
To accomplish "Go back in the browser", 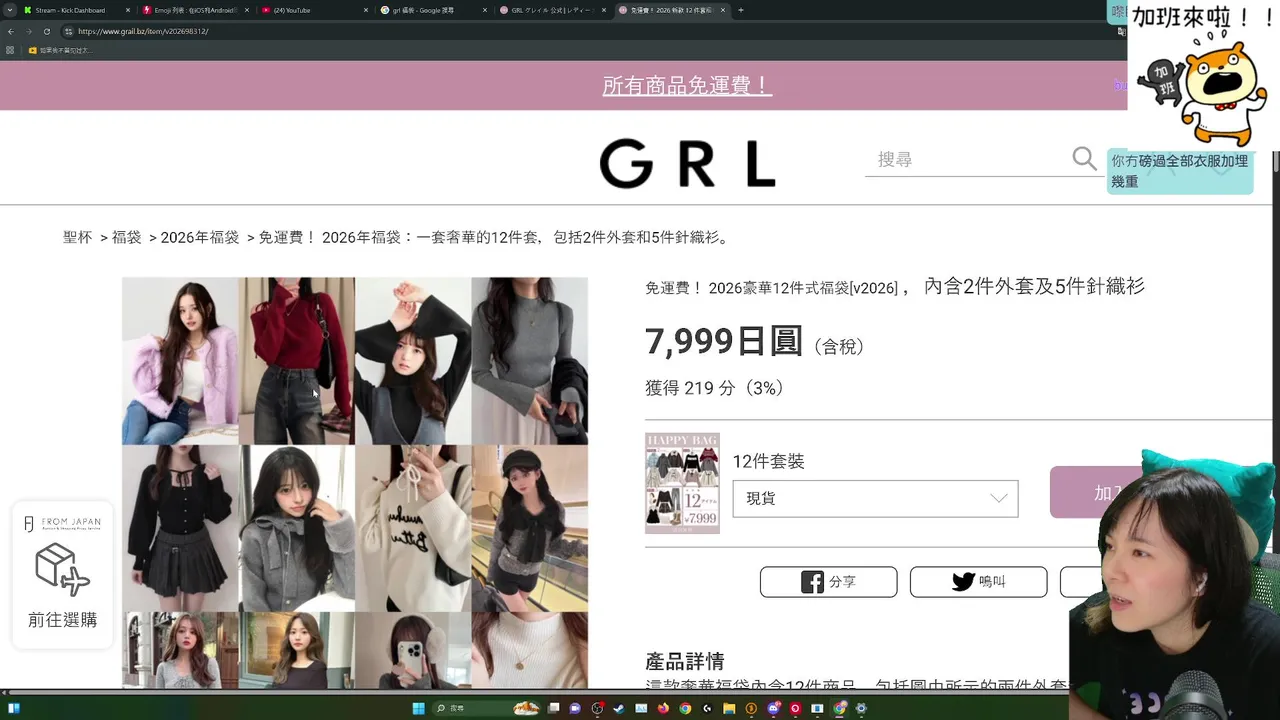I will click(11, 31).
